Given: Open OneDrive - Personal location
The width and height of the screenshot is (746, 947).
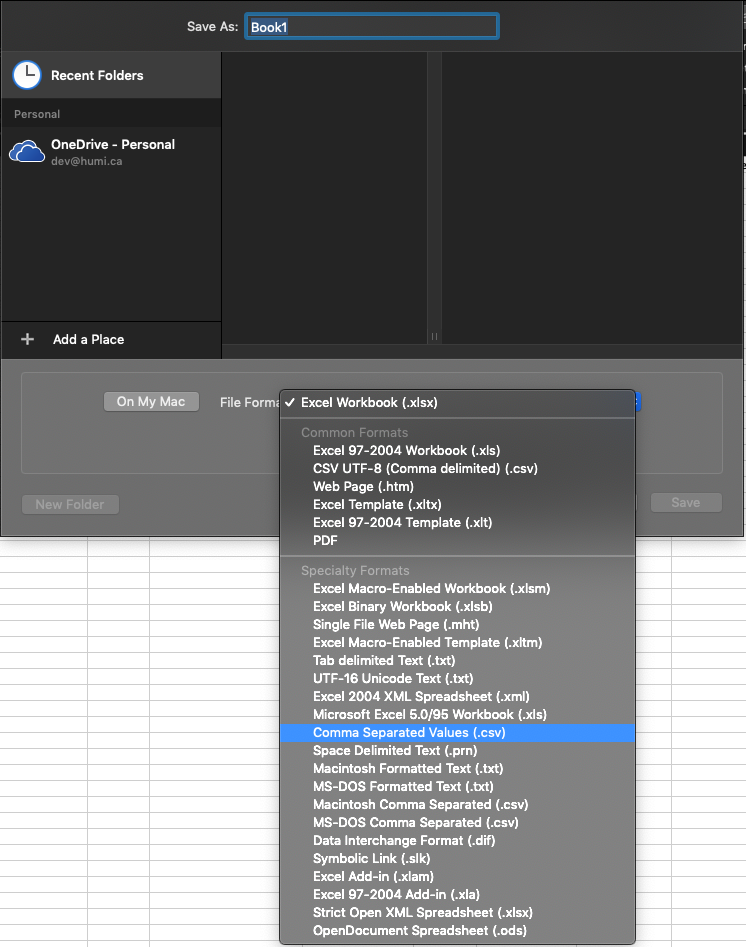Looking at the screenshot, I should (111, 152).
